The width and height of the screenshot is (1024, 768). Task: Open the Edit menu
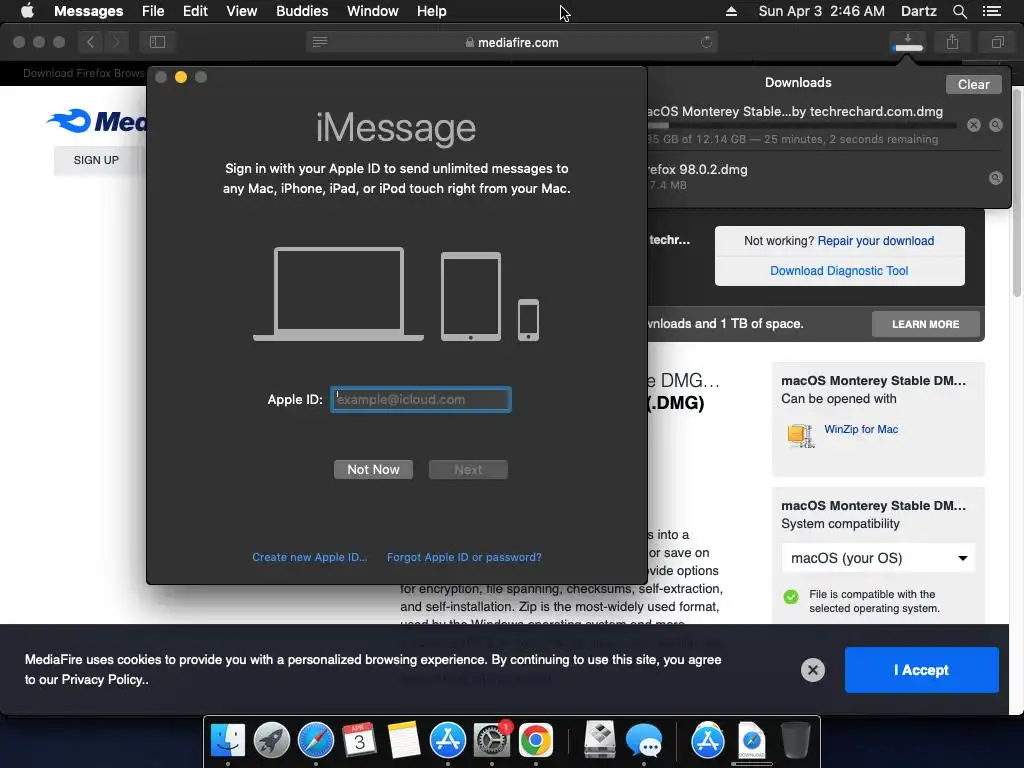195,11
